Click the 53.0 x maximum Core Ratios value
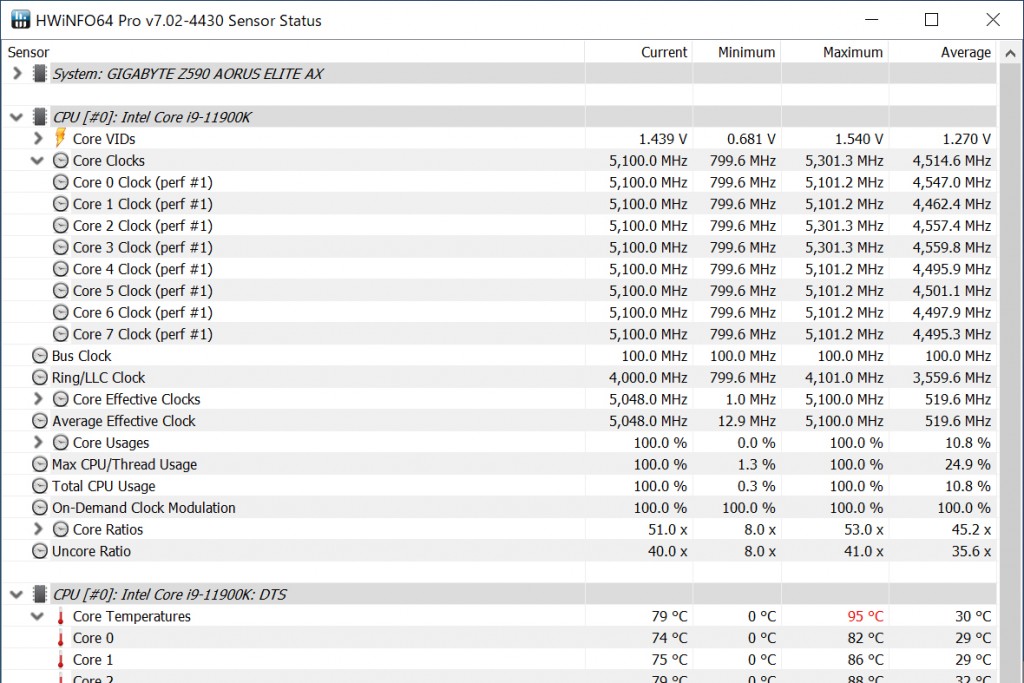Viewport: 1024px width, 683px height. tap(863, 530)
